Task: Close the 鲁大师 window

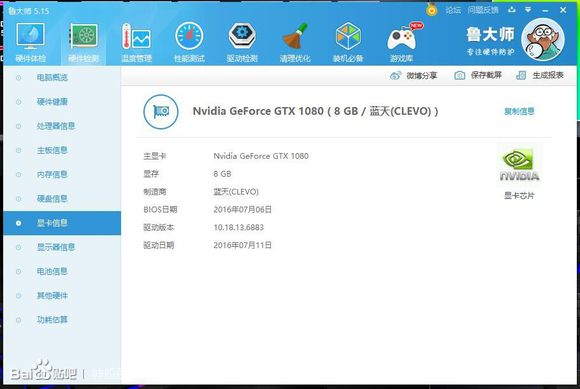Action: point(563,10)
